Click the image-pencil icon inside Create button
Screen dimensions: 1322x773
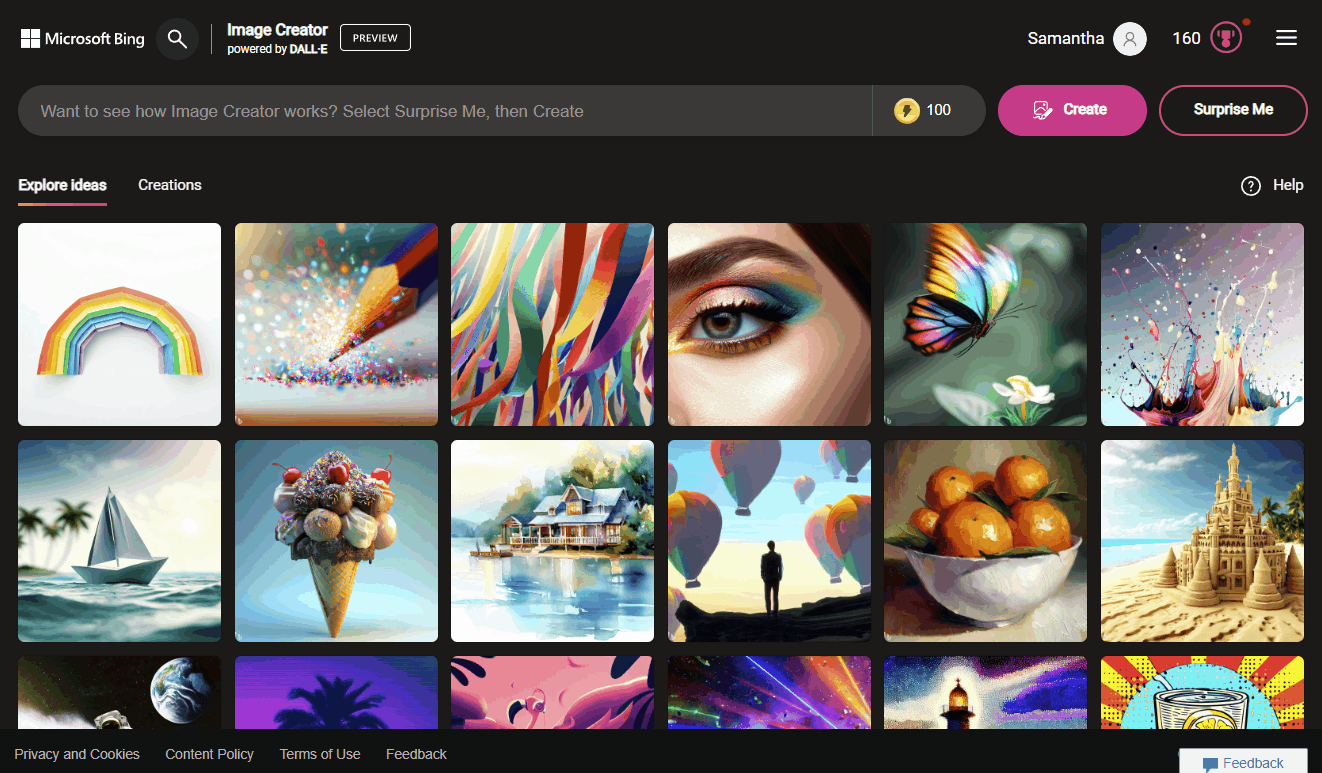1041,109
